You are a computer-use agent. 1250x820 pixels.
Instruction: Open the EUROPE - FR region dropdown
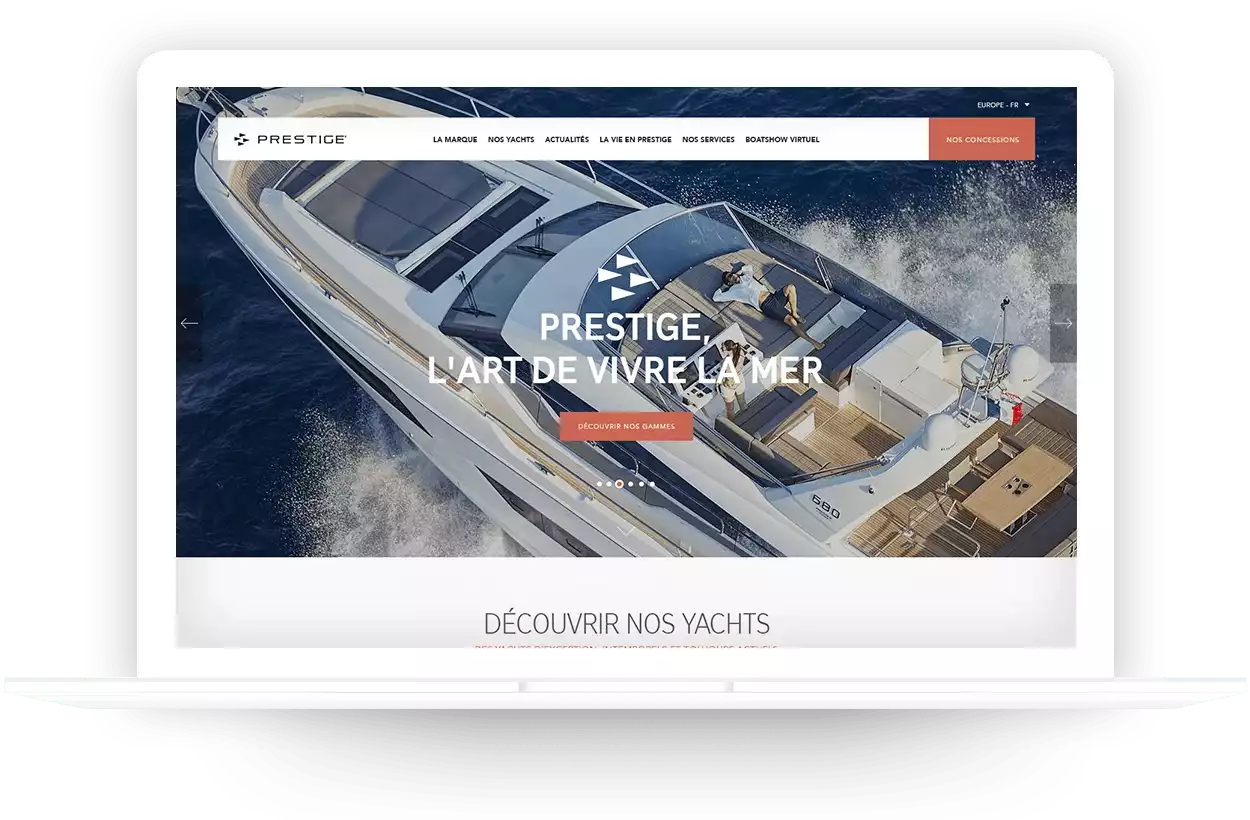(x=1003, y=105)
